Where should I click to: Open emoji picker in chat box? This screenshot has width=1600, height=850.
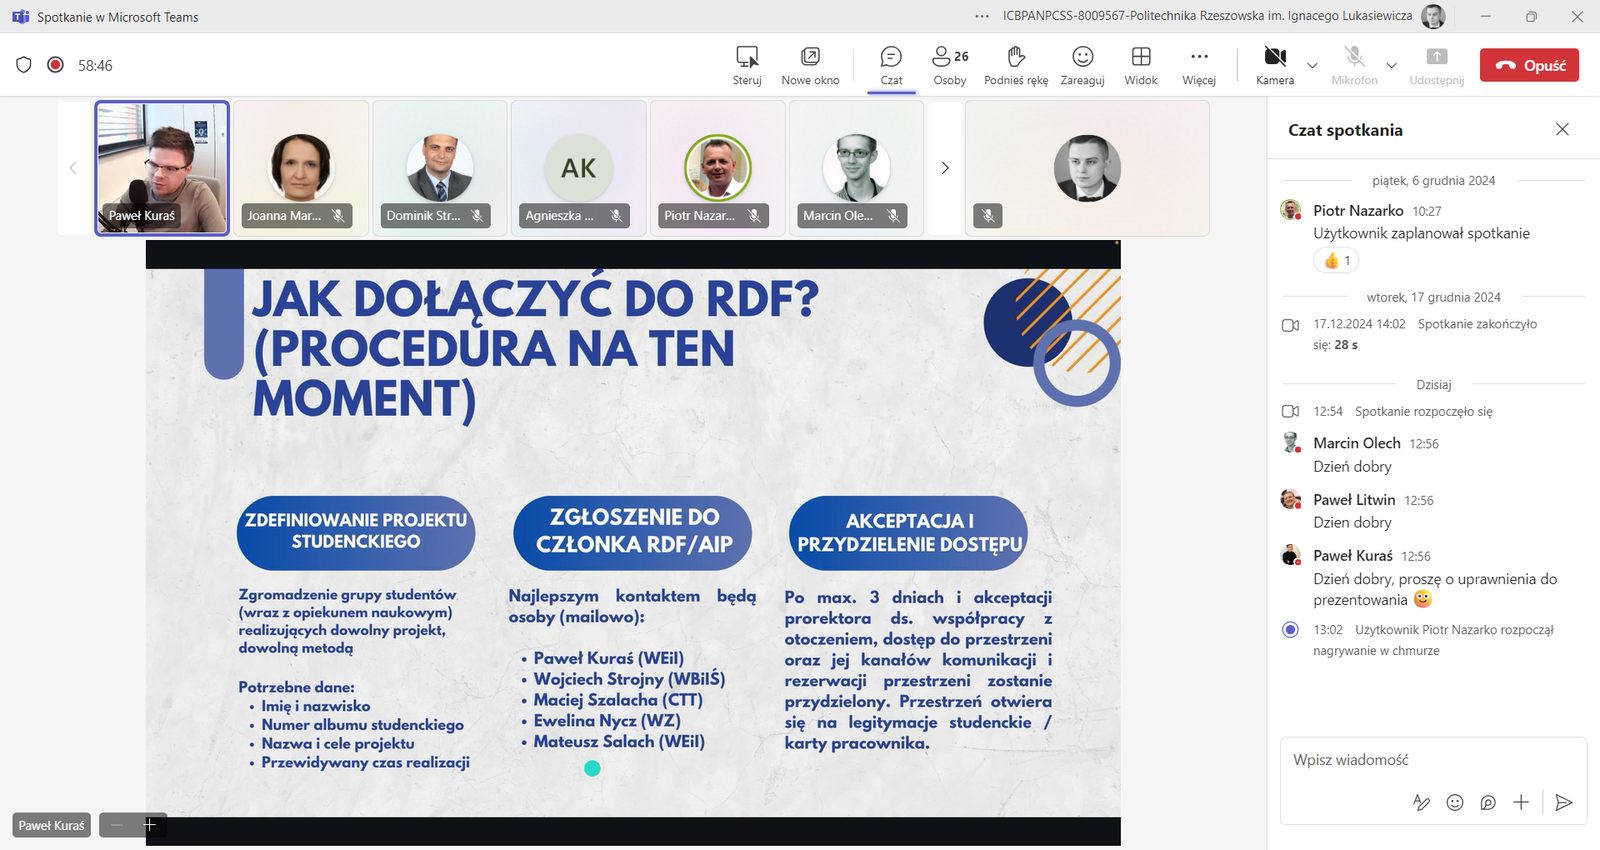[x=1455, y=802]
